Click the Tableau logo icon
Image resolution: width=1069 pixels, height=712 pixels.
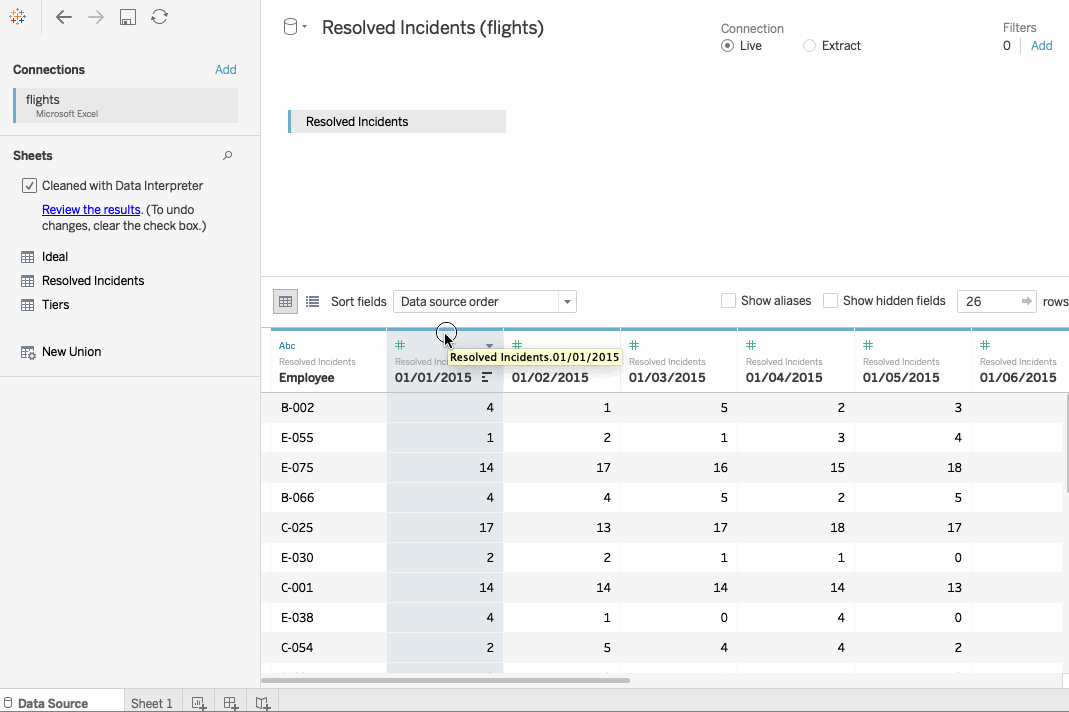[x=18, y=17]
